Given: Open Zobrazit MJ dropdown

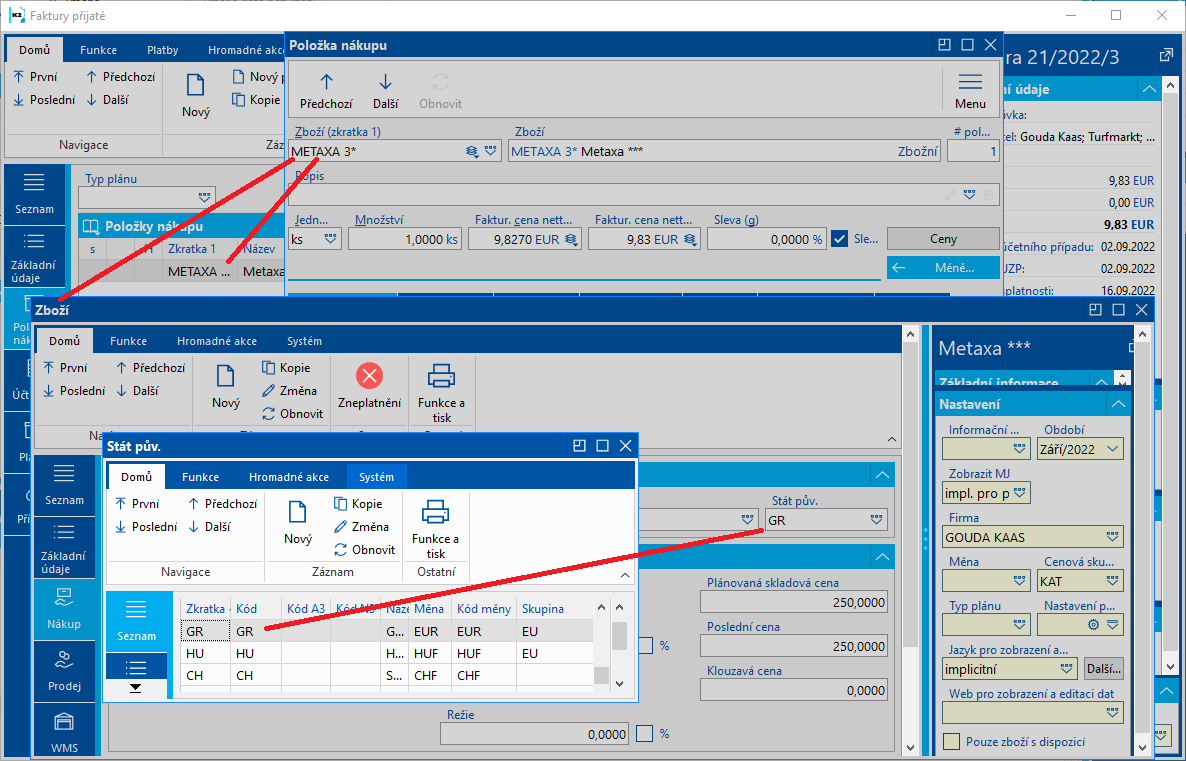Looking at the screenshot, I should tap(1020, 493).
